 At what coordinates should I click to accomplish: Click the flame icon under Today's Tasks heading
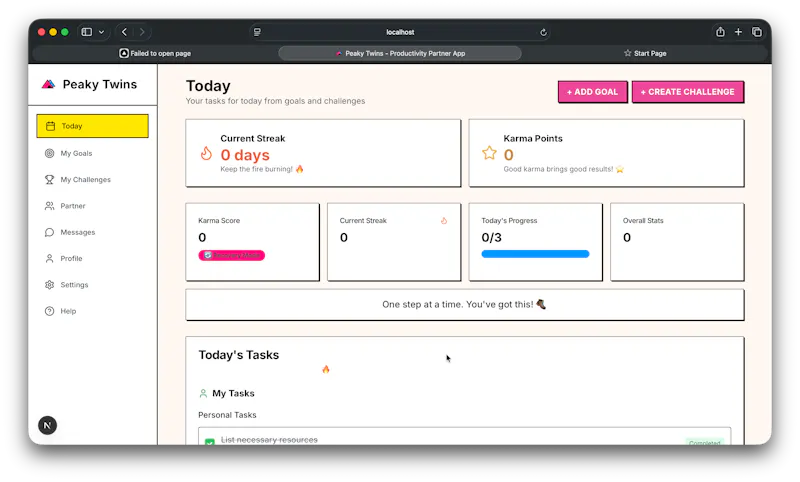[x=326, y=369]
